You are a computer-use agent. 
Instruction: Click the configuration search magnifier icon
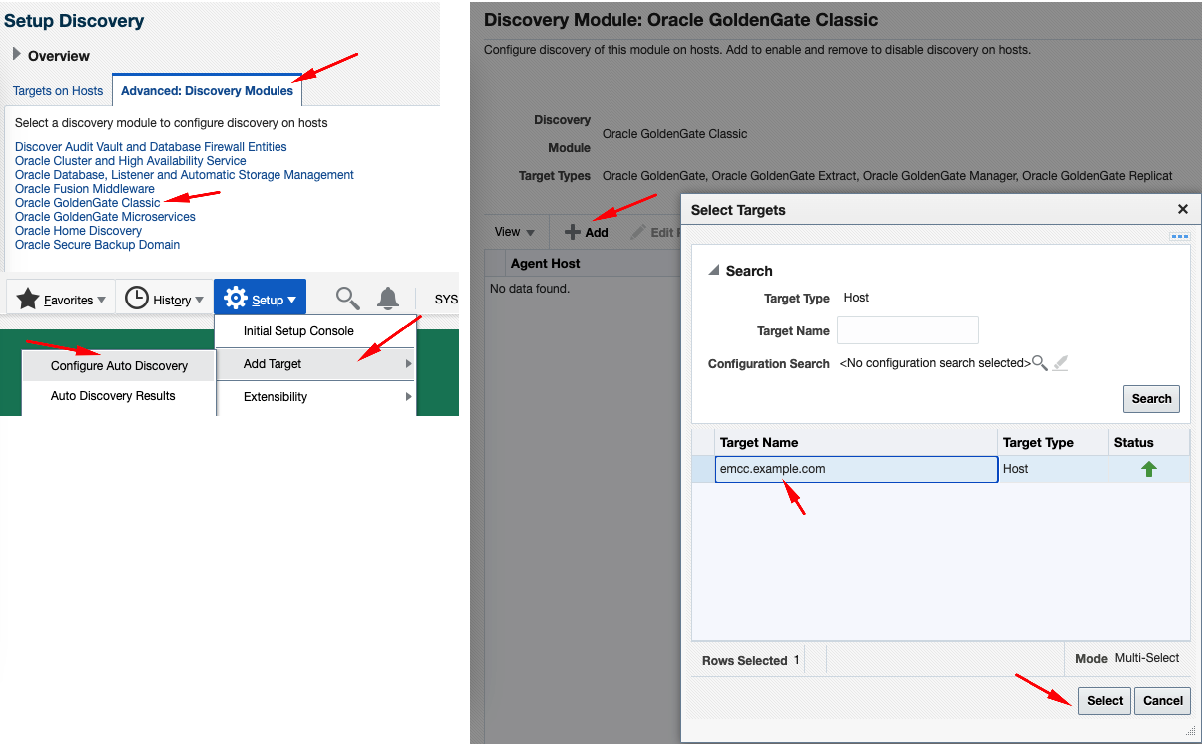(x=1040, y=363)
